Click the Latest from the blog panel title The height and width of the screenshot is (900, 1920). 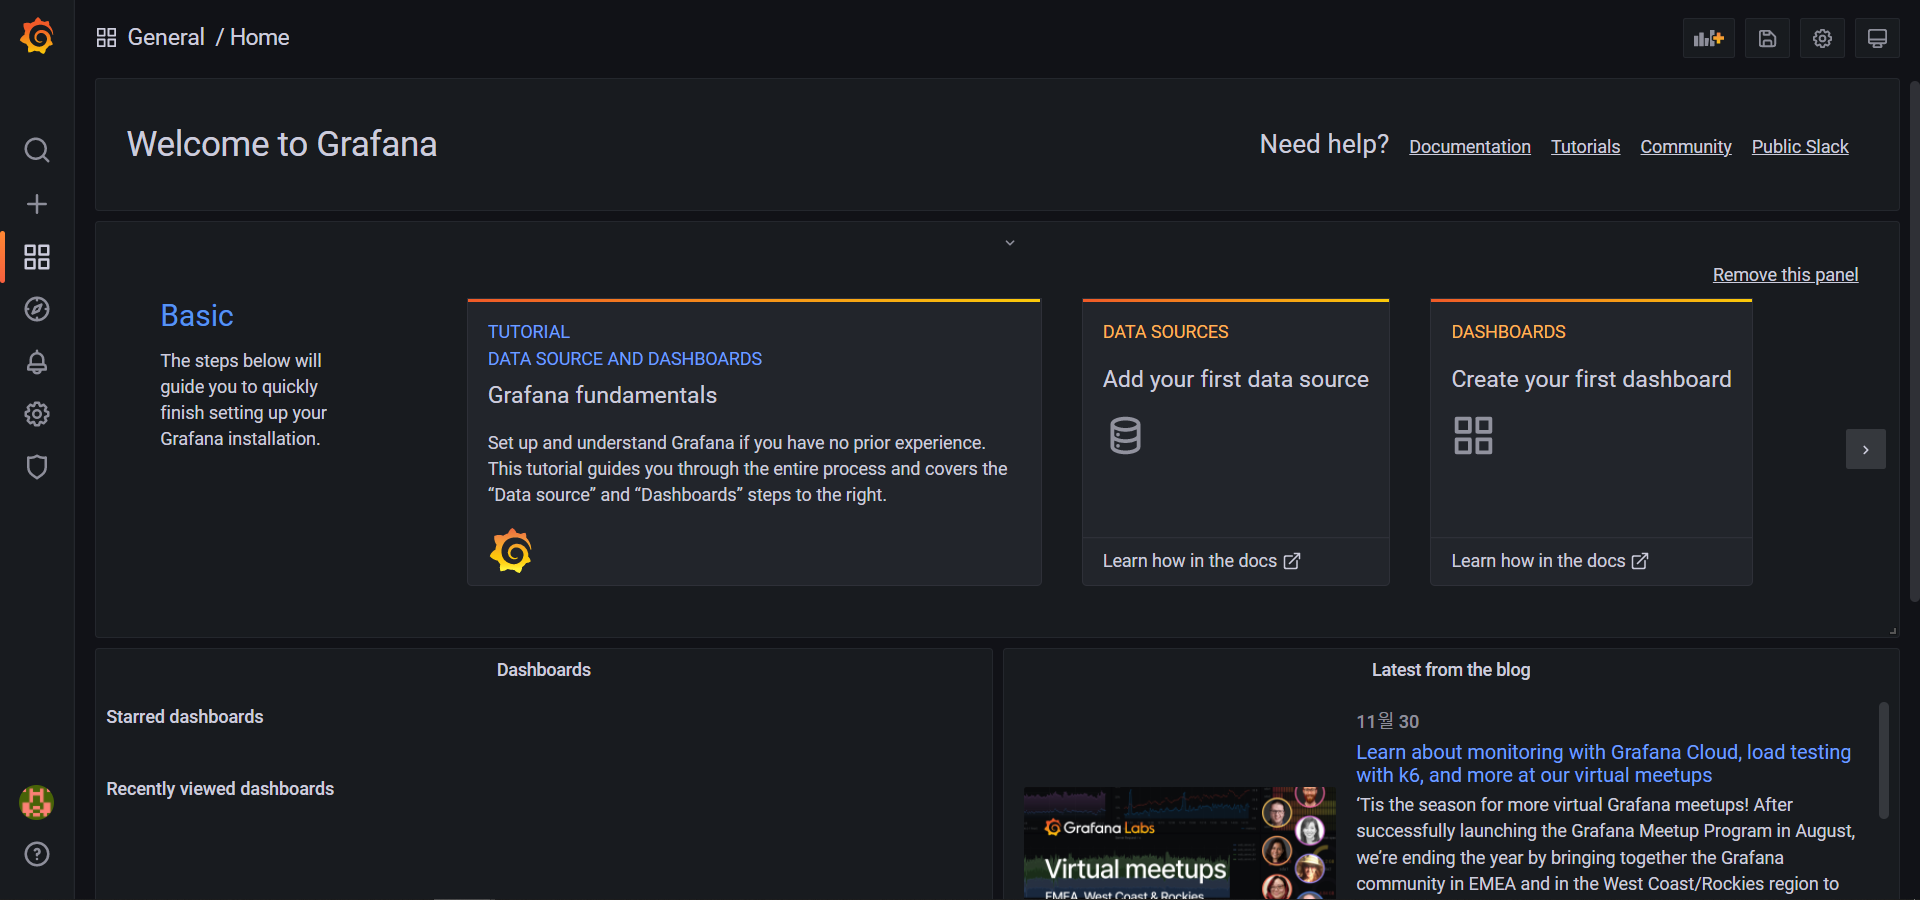[1451, 670]
